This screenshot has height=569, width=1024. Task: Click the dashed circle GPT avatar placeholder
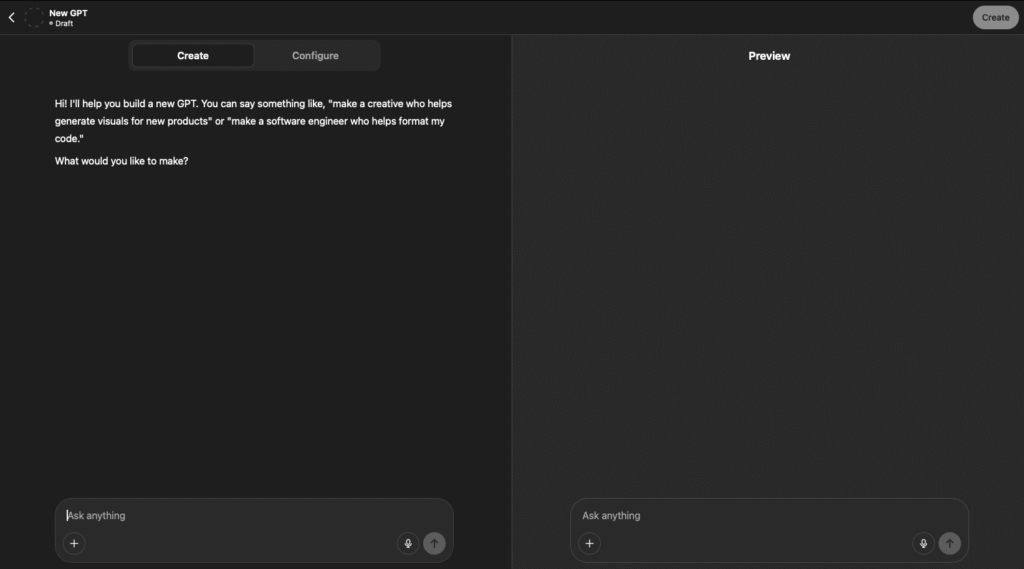(x=34, y=17)
